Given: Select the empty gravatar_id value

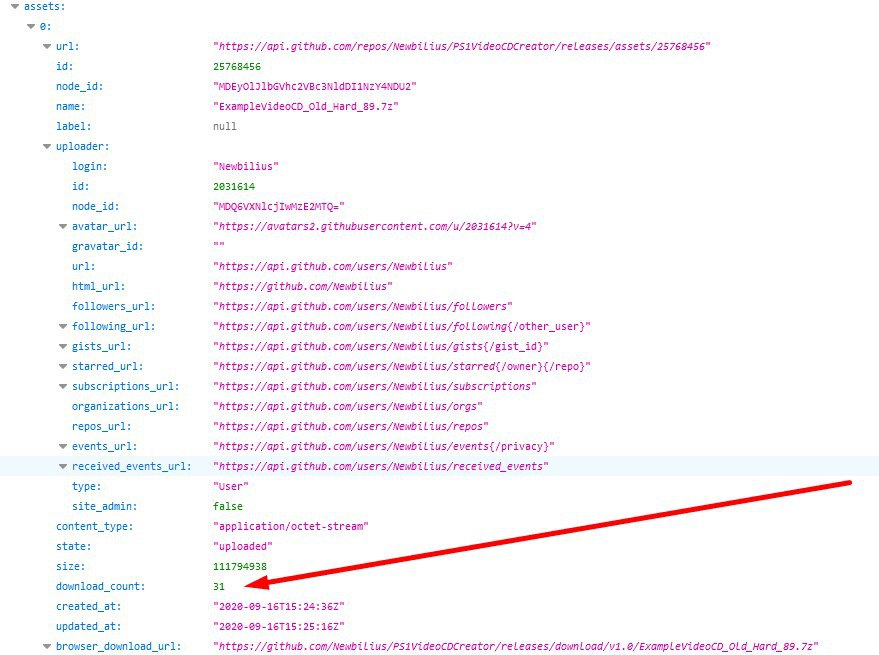Looking at the screenshot, I should [219, 246].
